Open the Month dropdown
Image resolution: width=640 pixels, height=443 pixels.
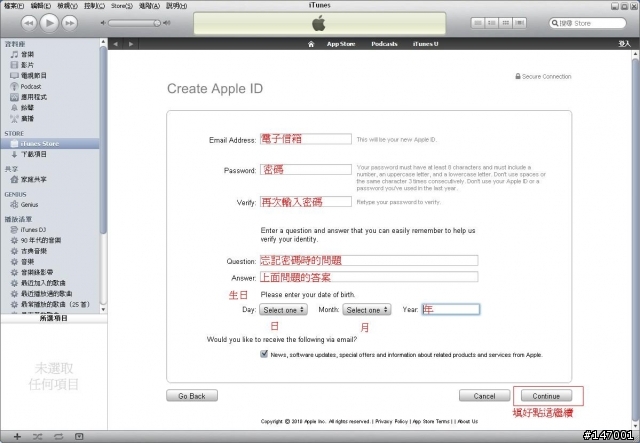[367, 310]
